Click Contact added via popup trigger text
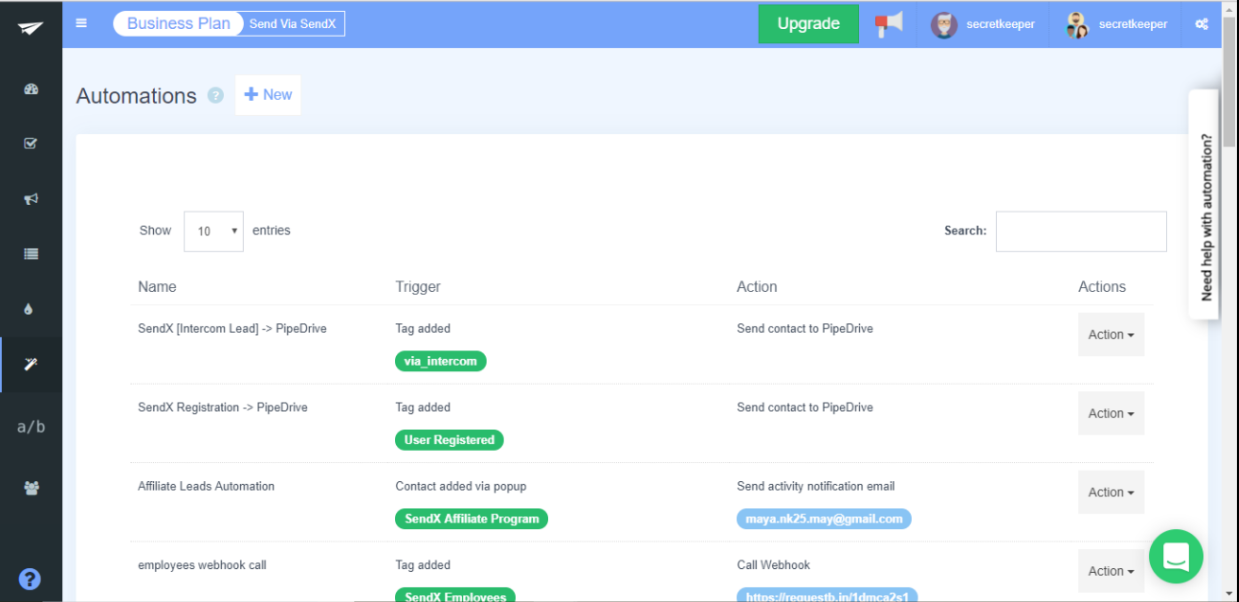Viewport: 1239px width, 602px height. coord(461,487)
